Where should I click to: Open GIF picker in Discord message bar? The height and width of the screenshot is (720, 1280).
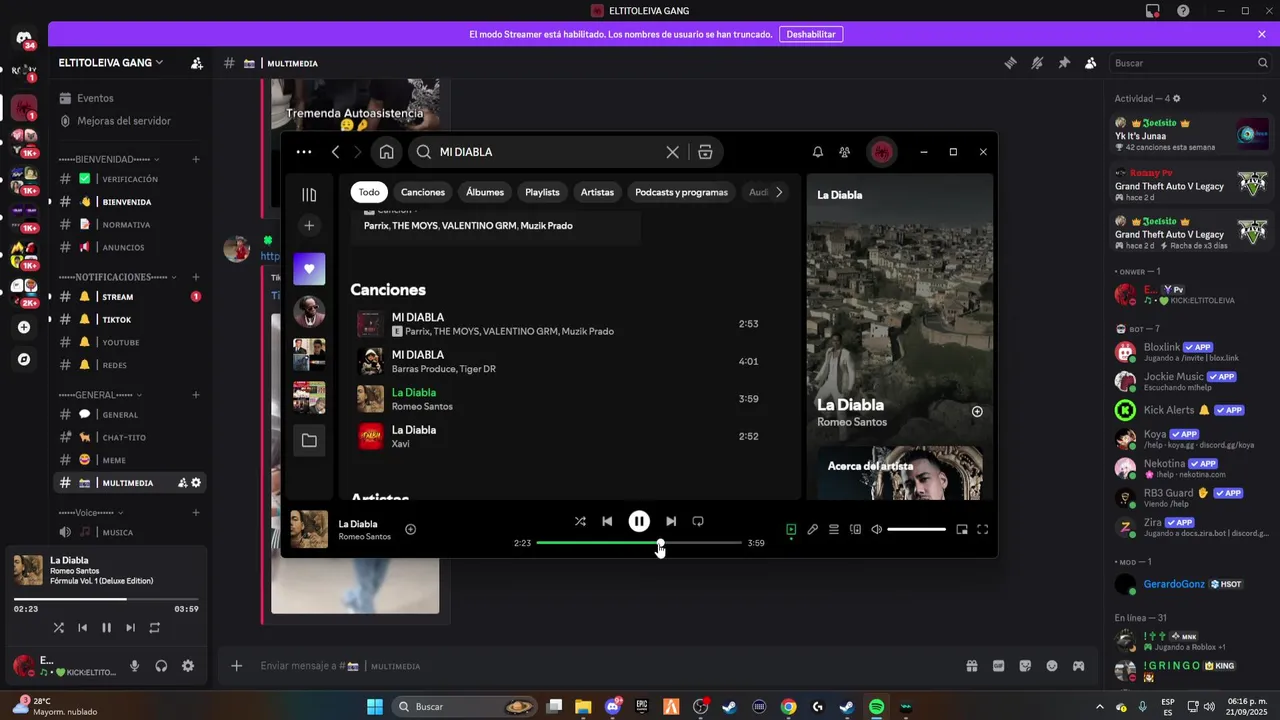(x=998, y=666)
